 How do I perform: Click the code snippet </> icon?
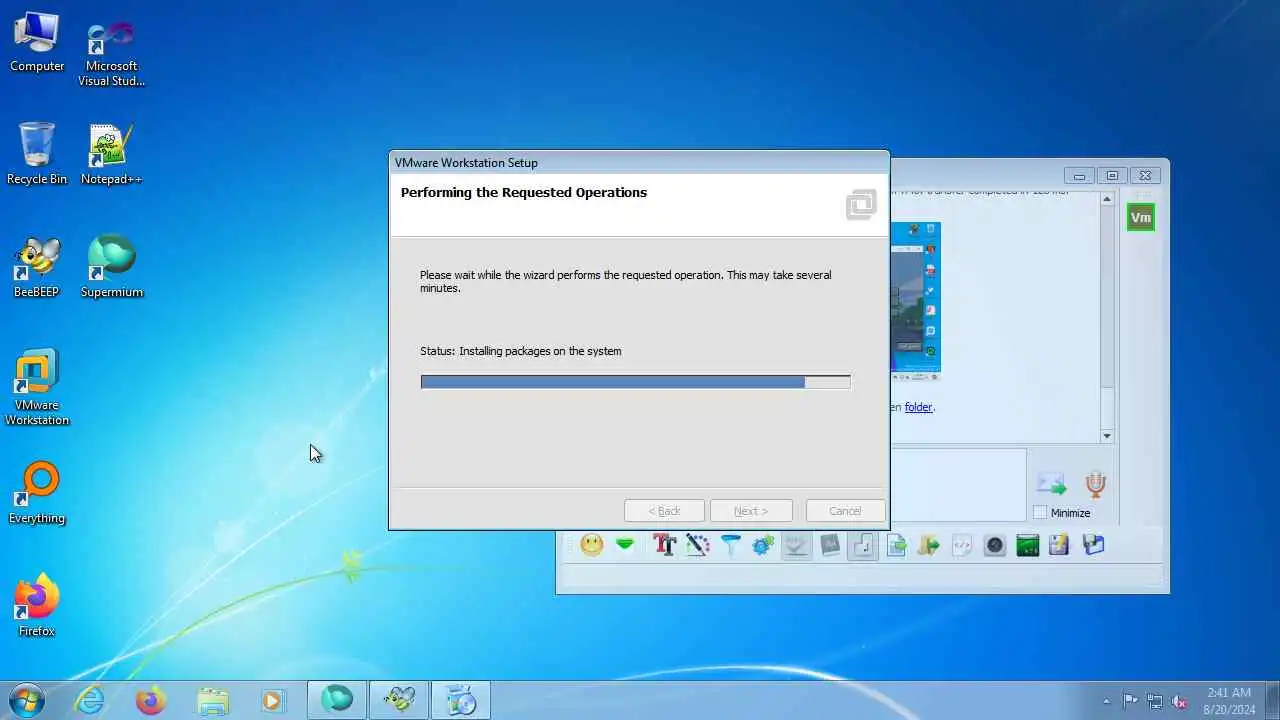click(962, 545)
